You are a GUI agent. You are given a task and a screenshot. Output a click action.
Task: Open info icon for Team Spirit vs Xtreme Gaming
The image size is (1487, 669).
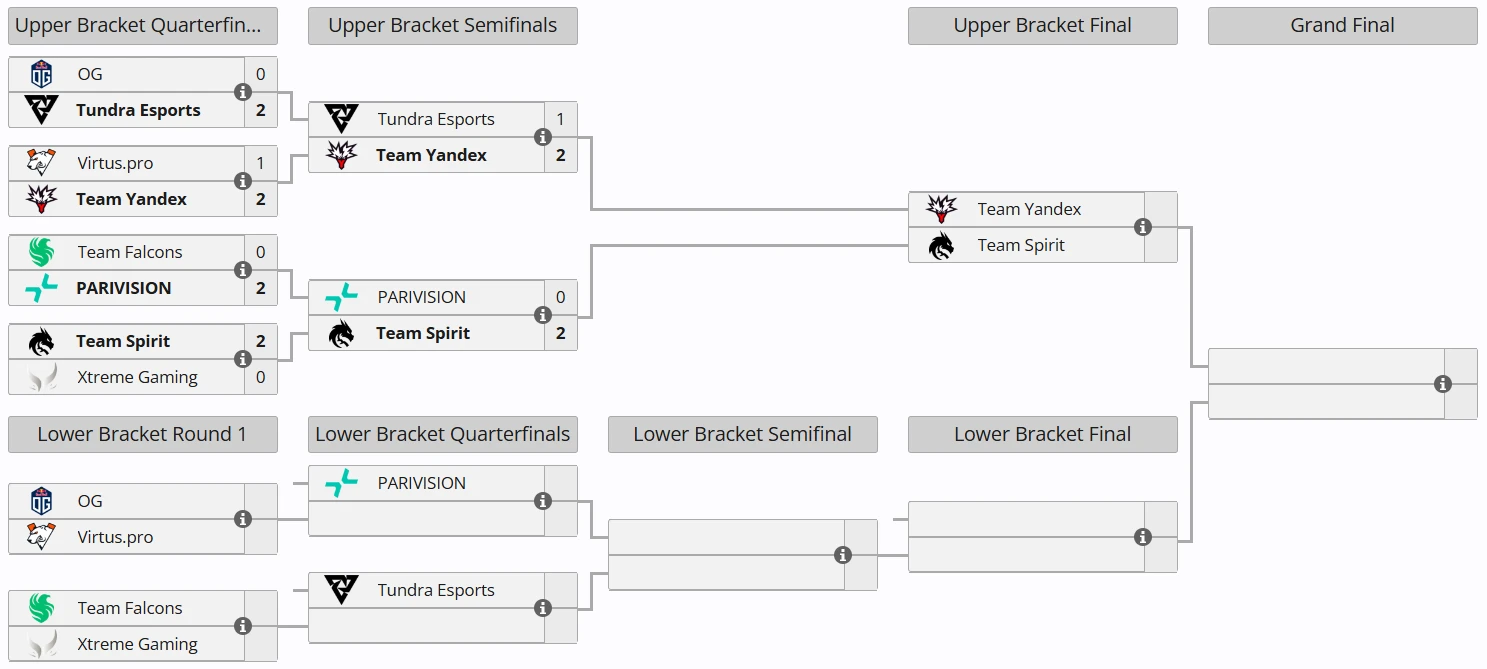243,359
